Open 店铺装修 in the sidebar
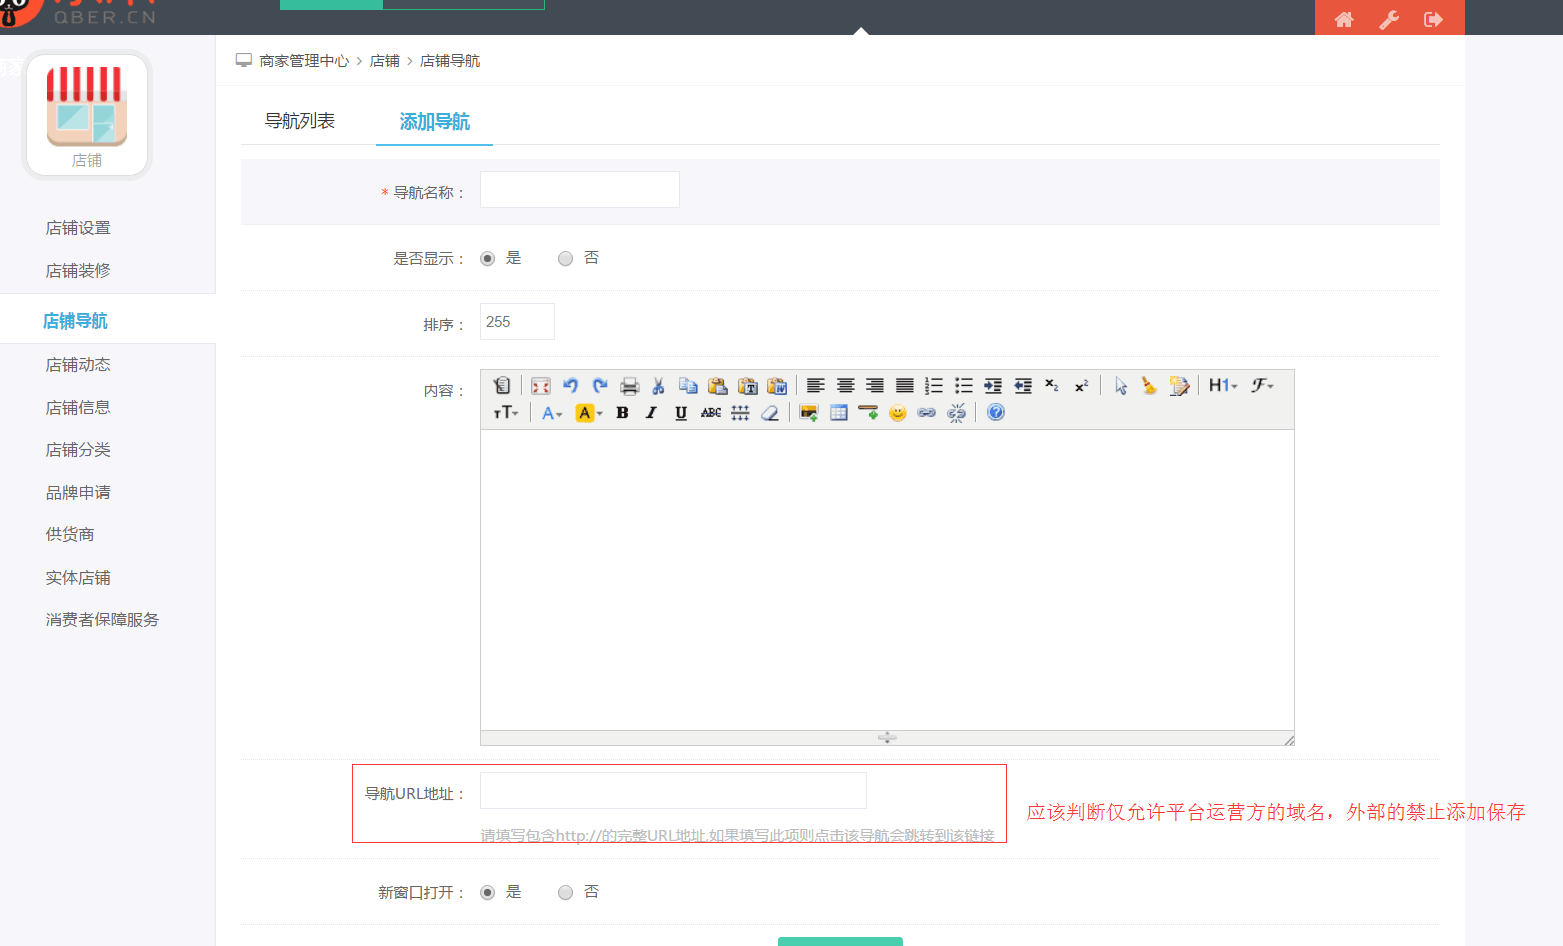 coord(78,271)
